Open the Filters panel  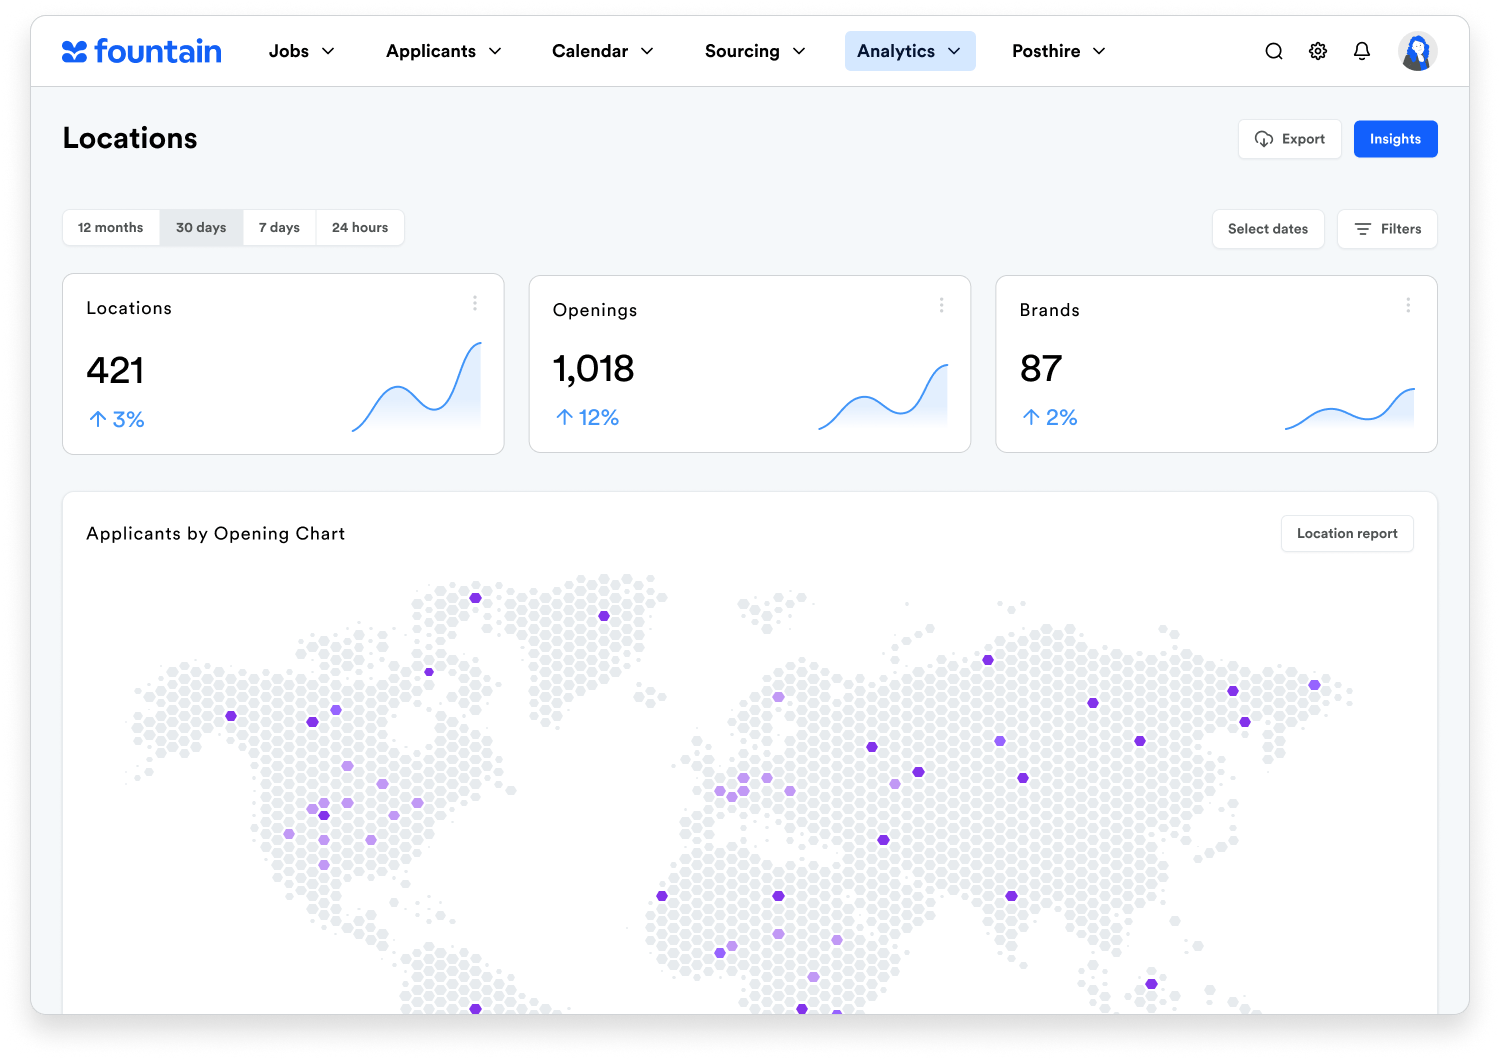[1387, 229]
